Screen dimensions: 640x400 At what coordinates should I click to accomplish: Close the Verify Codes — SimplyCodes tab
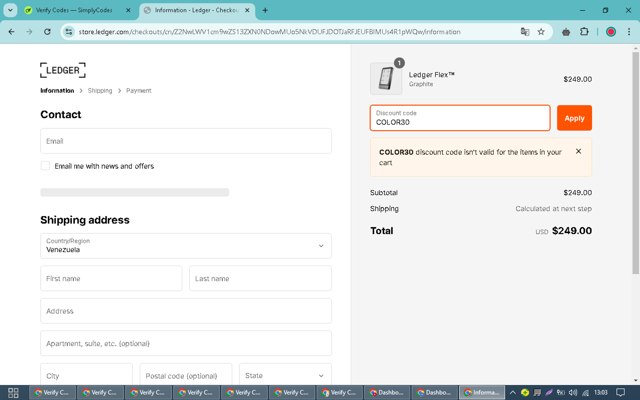(x=128, y=10)
